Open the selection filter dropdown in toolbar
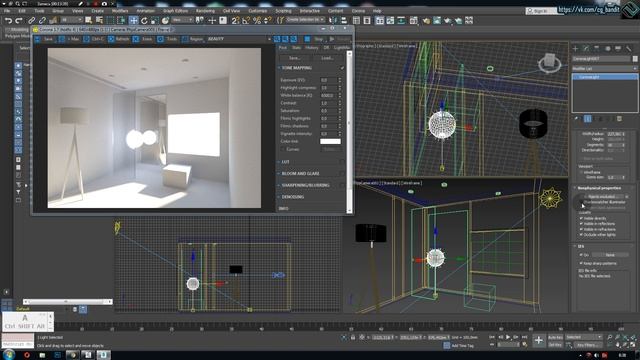The width and height of the screenshot is (640, 360). (71, 20)
